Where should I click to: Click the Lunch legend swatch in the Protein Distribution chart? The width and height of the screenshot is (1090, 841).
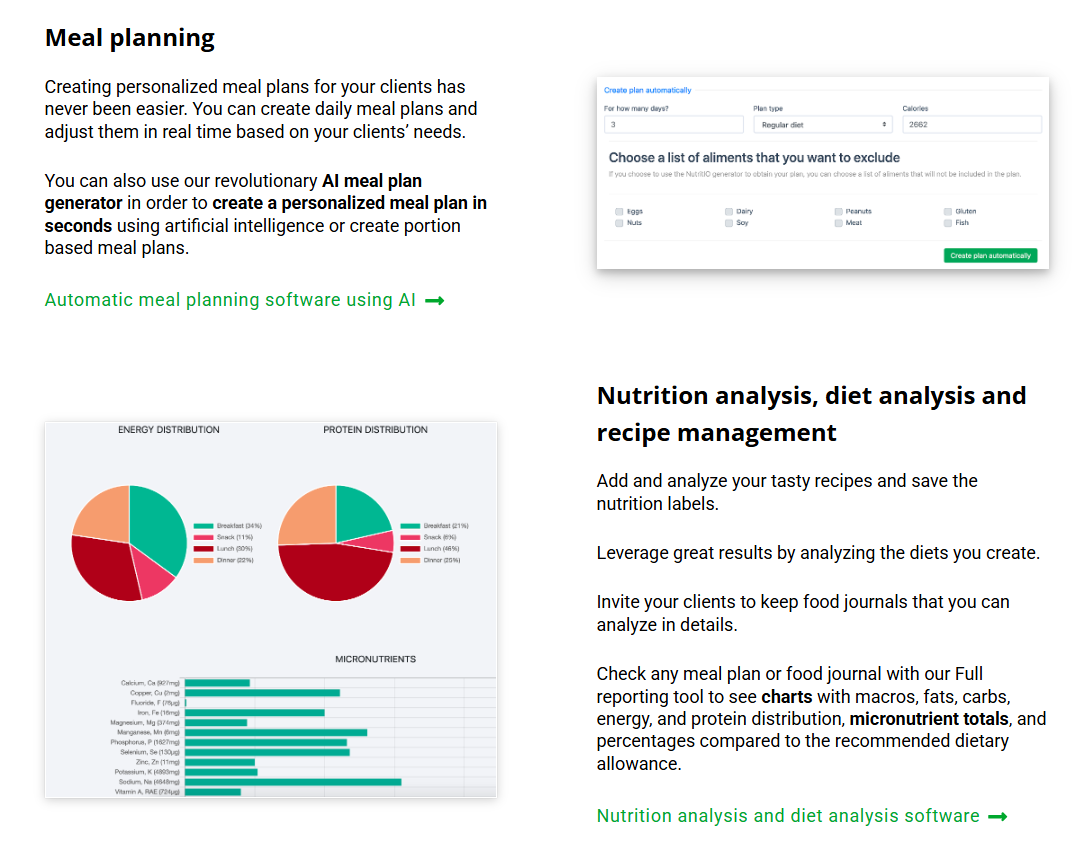pyautogui.click(x=410, y=549)
